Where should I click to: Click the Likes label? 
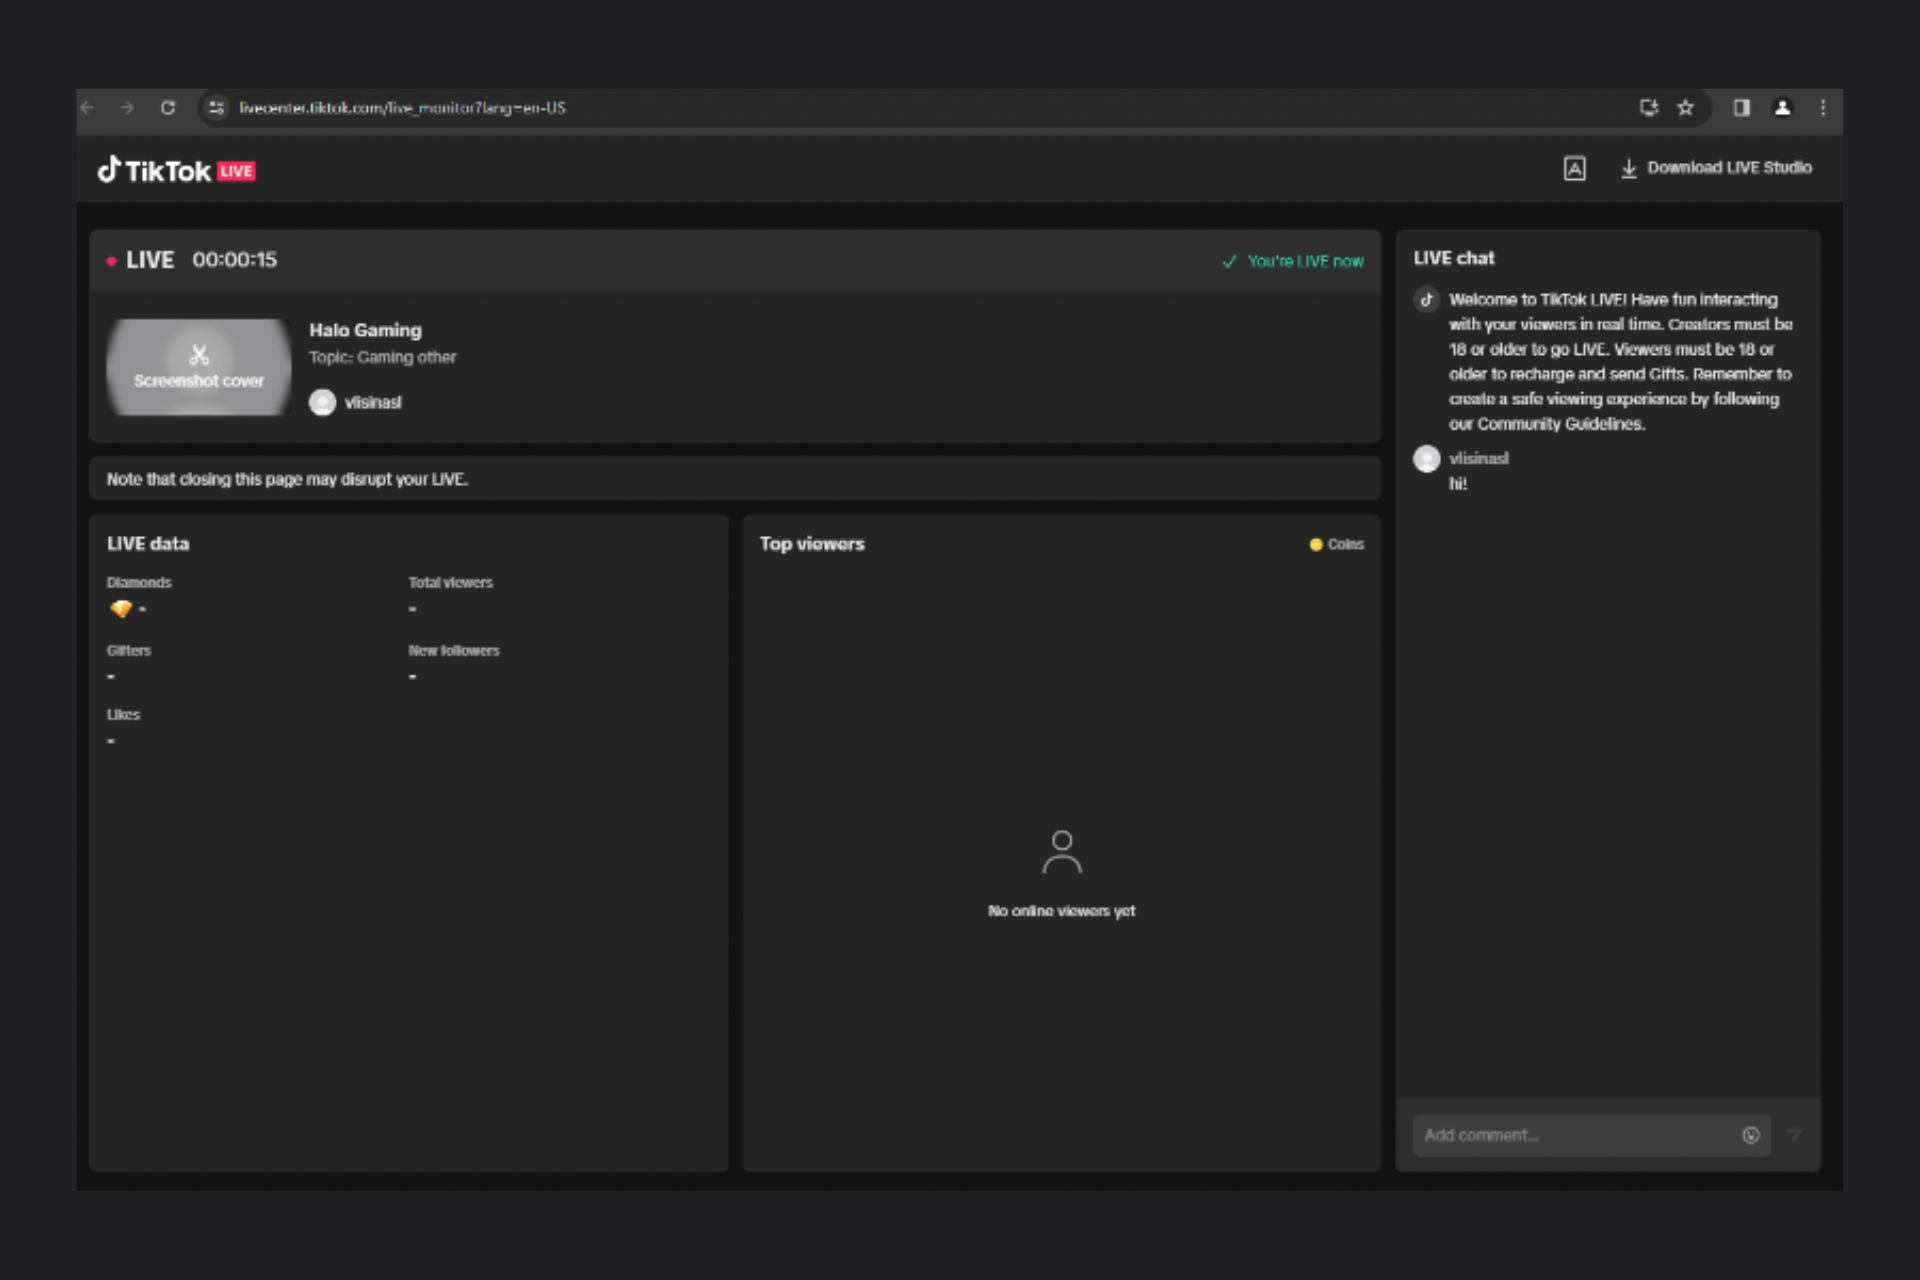123,714
